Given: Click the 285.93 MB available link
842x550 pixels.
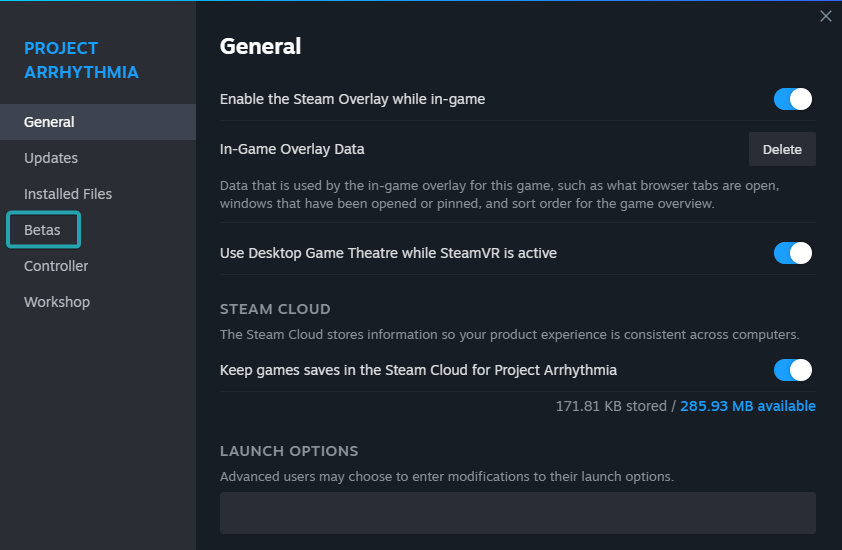Looking at the screenshot, I should click(x=747, y=406).
